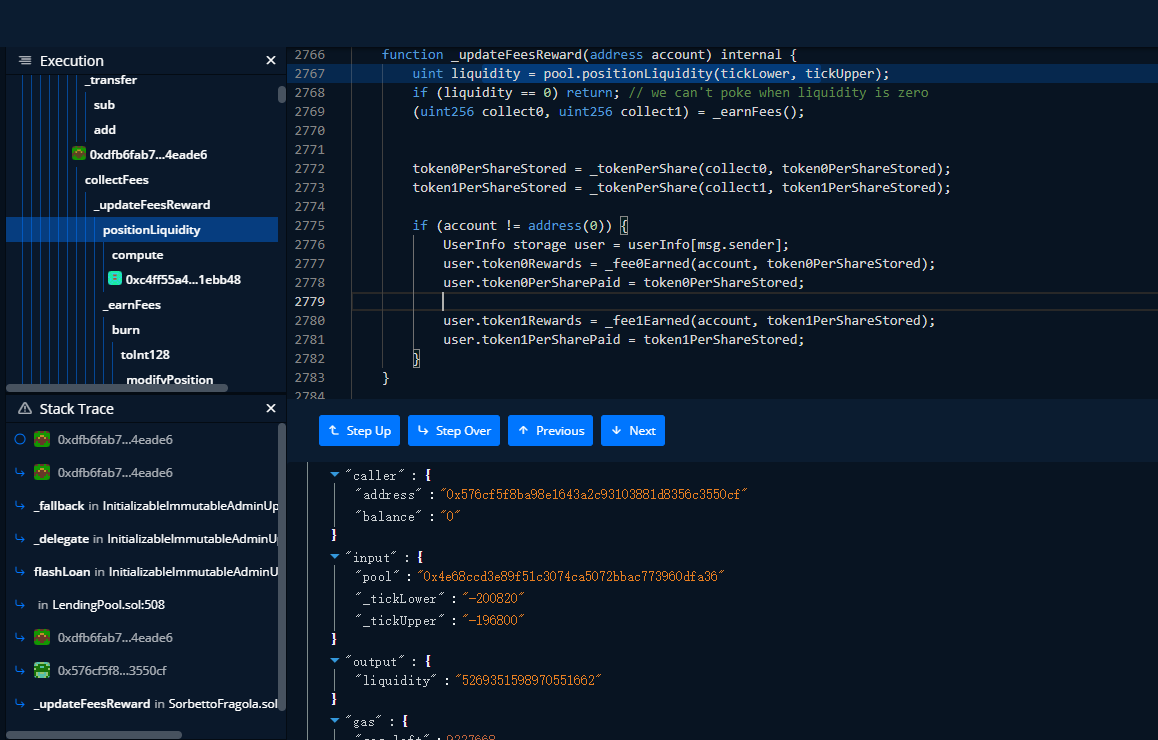Click code line number 2775
Viewport: 1158px width, 740px height.
point(309,226)
